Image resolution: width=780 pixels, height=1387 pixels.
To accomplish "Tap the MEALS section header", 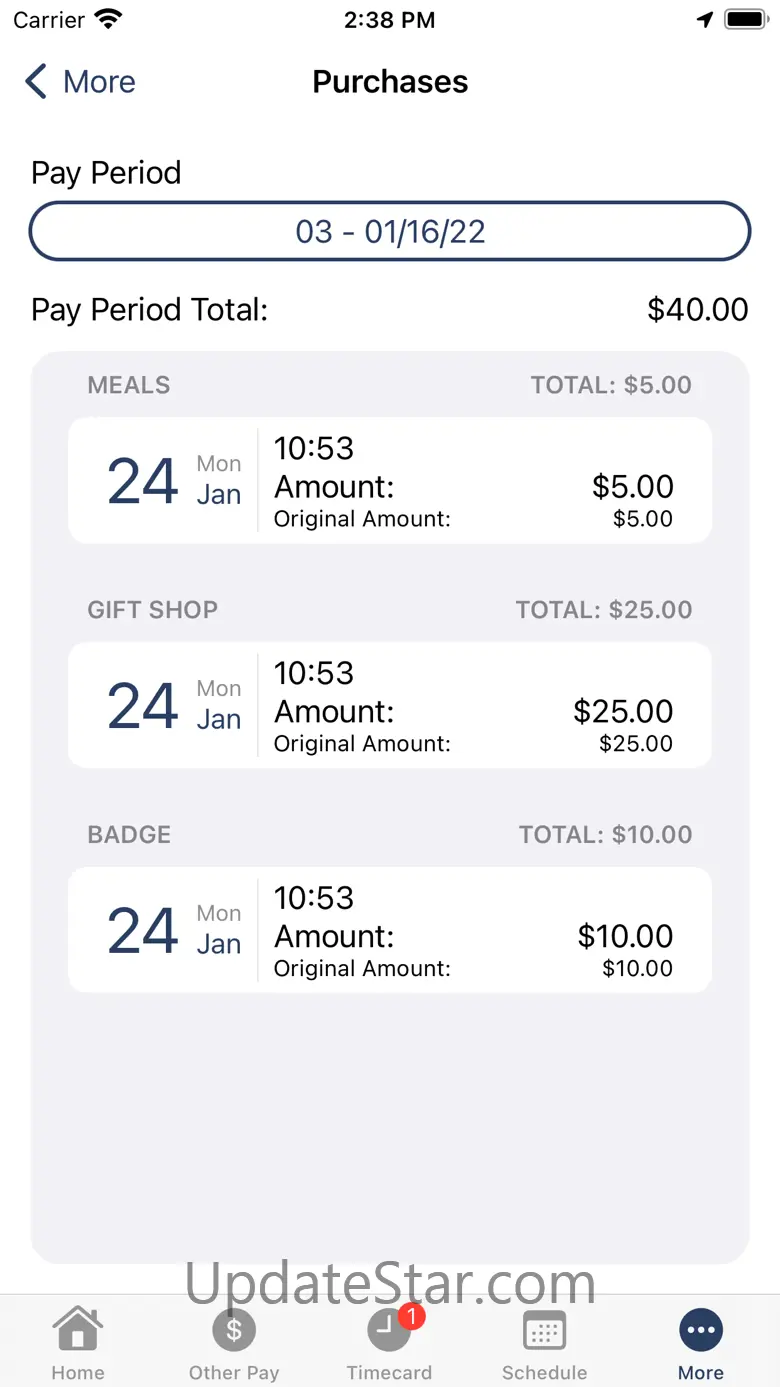I will (129, 385).
